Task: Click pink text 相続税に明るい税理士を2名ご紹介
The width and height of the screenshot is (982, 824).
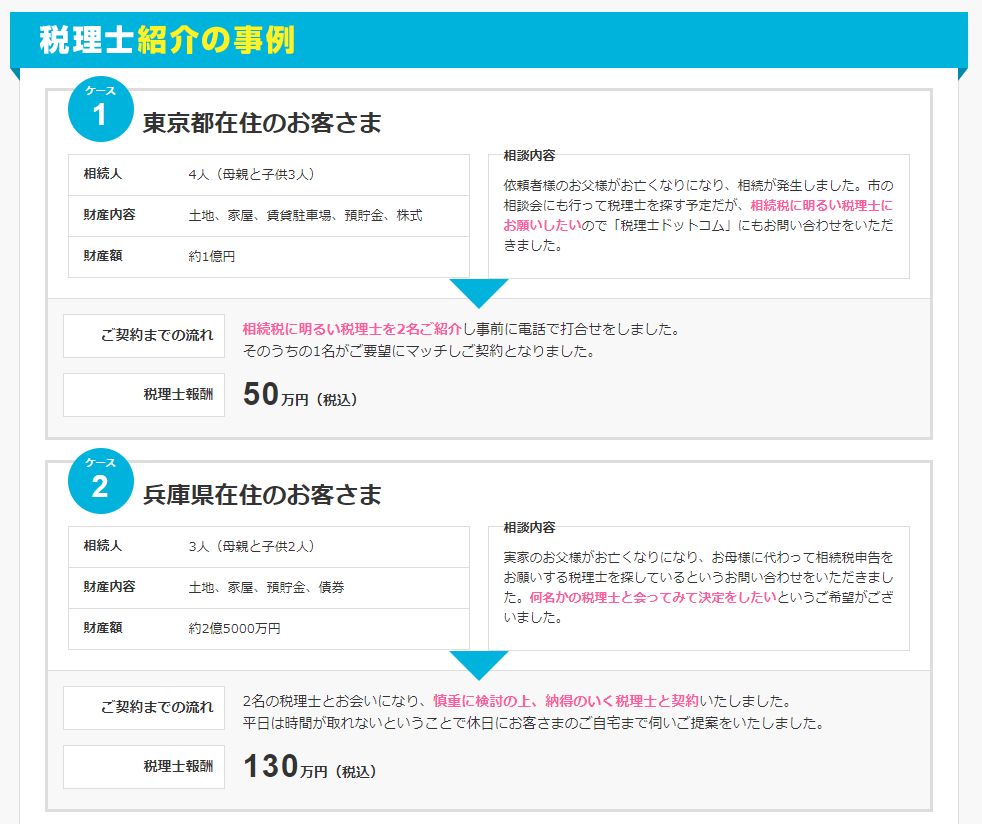Action: click(352, 329)
